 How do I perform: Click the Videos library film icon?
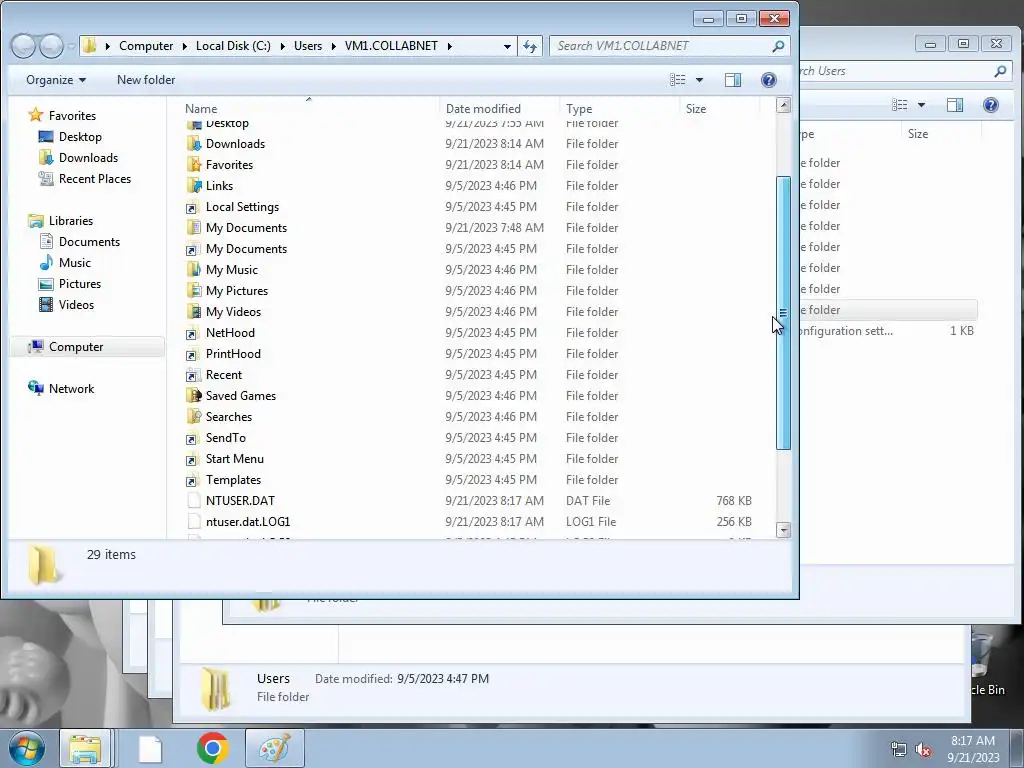coord(46,304)
